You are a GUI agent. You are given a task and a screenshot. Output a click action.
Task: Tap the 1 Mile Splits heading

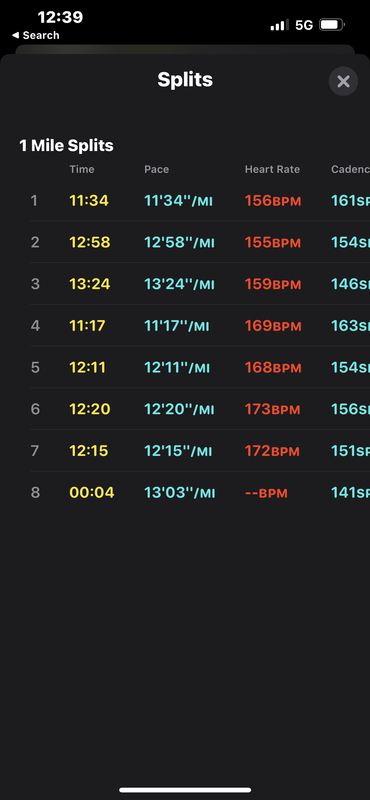click(66, 146)
